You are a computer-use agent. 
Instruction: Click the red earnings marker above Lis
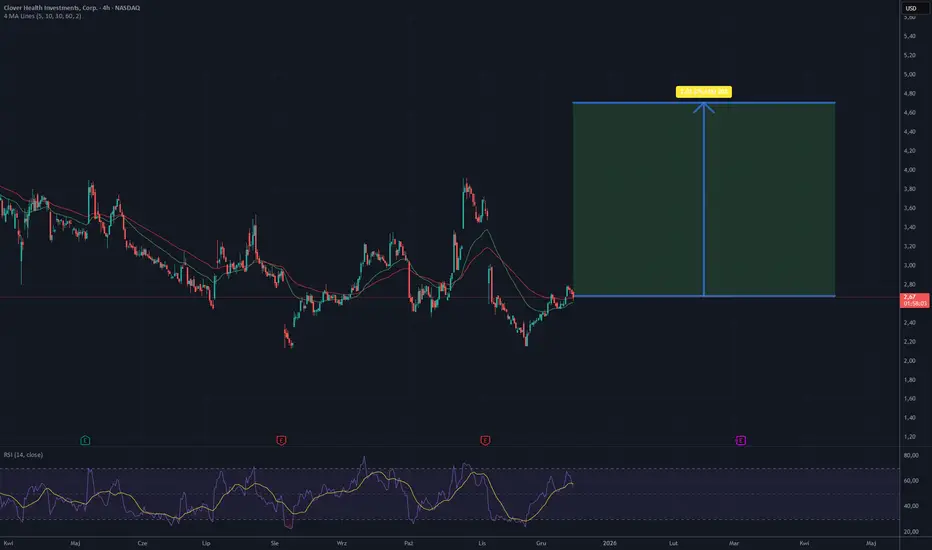(485, 440)
